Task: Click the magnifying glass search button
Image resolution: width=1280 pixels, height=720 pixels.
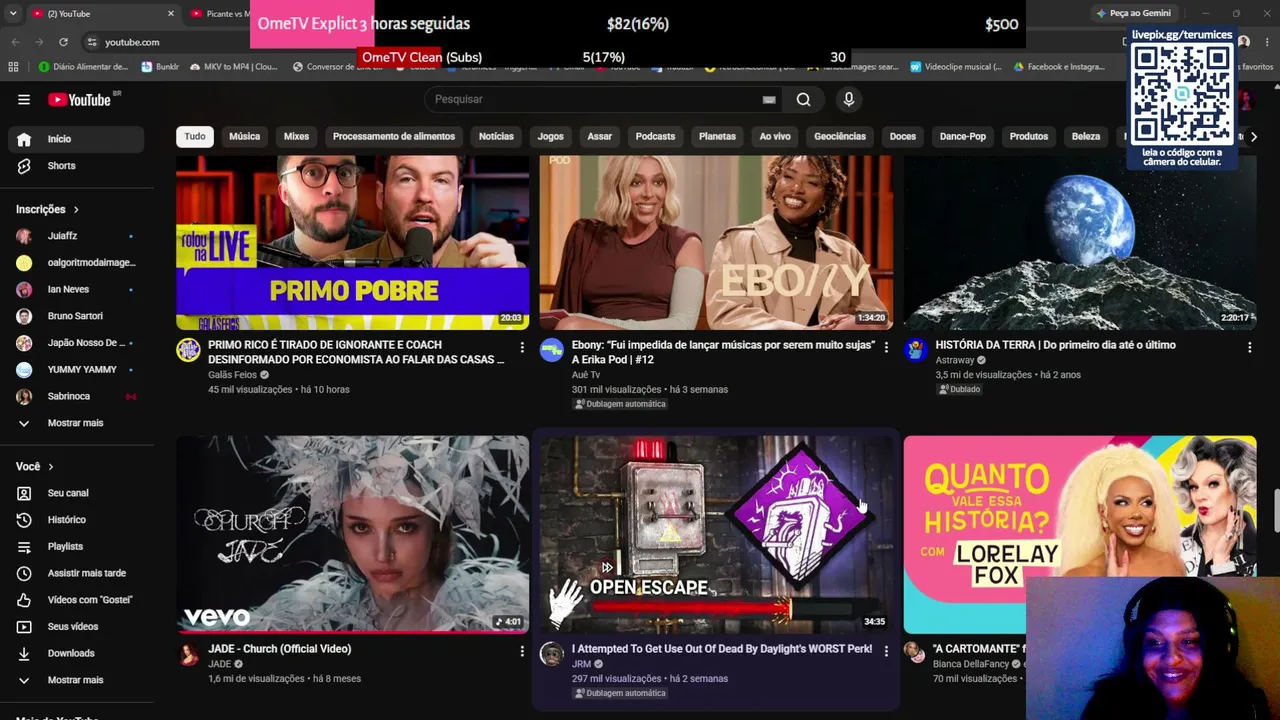Action: [x=804, y=99]
